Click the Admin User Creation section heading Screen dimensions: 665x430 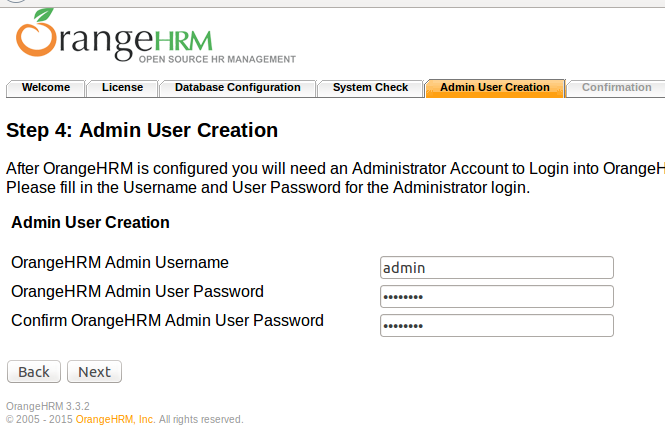[x=90, y=222]
